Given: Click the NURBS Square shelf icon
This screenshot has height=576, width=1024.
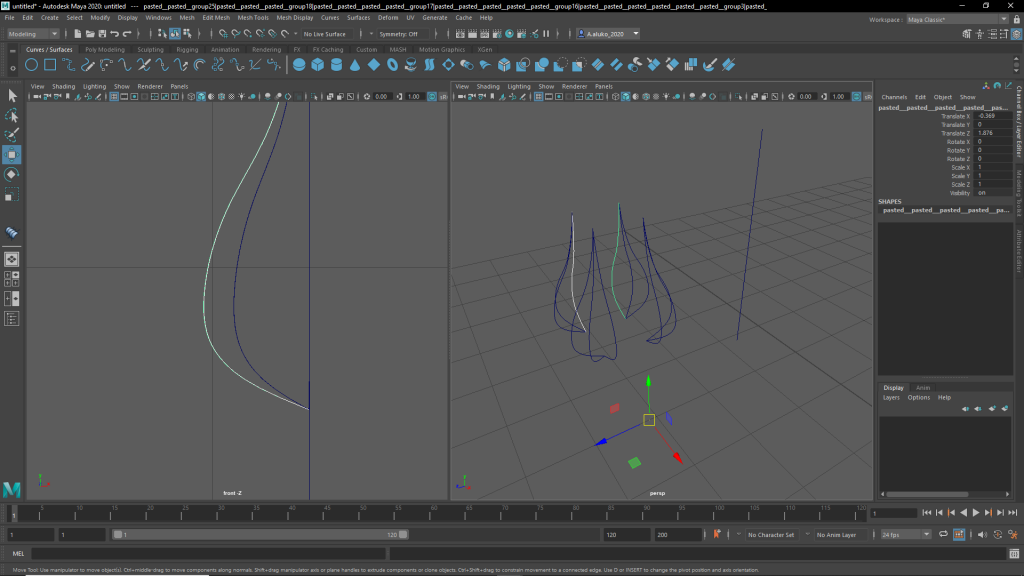Looking at the screenshot, I should [x=50, y=65].
